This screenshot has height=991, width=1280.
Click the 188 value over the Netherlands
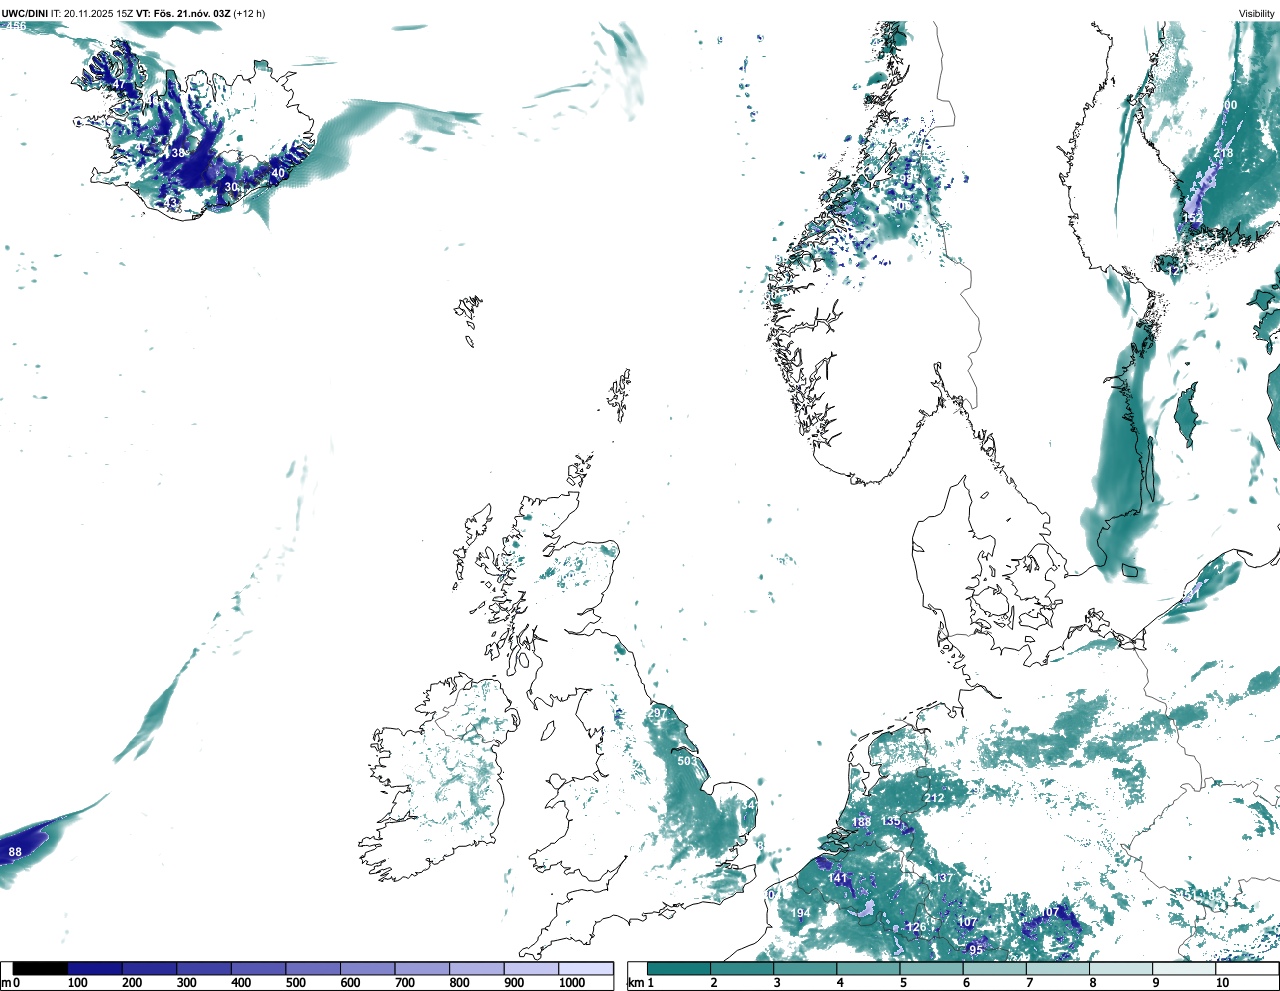coord(862,822)
